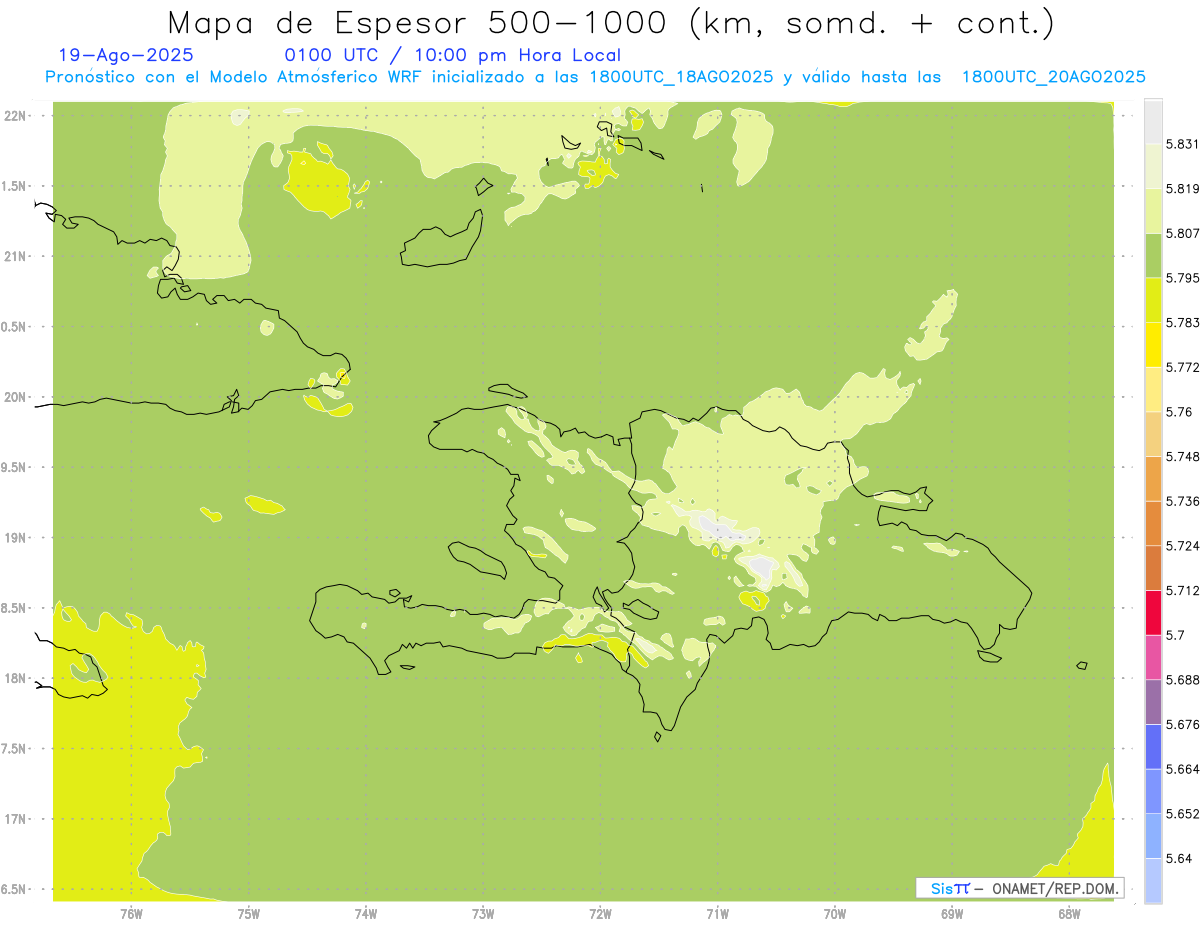
Task: Click the 'Pronóstico con el Modelo Atmosférico WRF' line
Action: pyautogui.click(x=595, y=77)
